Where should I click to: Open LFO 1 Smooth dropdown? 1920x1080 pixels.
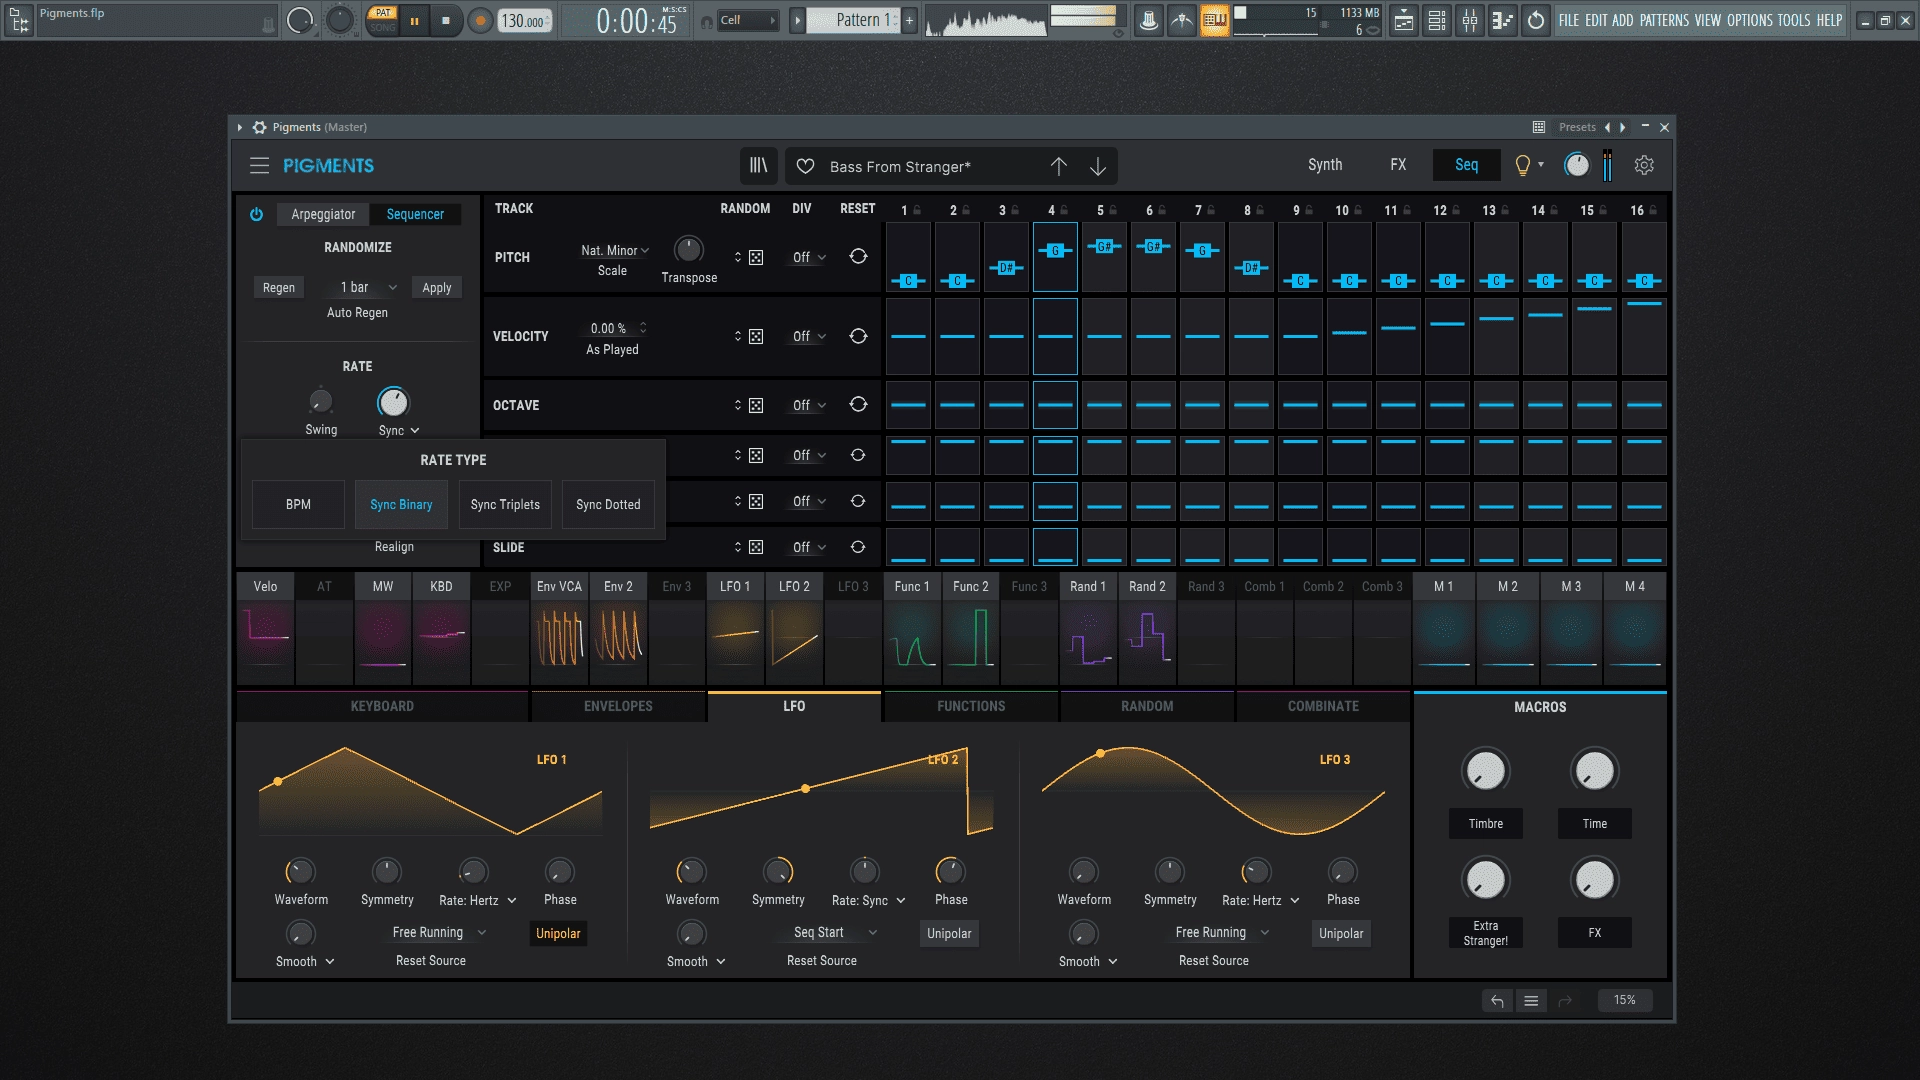tap(305, 962)
